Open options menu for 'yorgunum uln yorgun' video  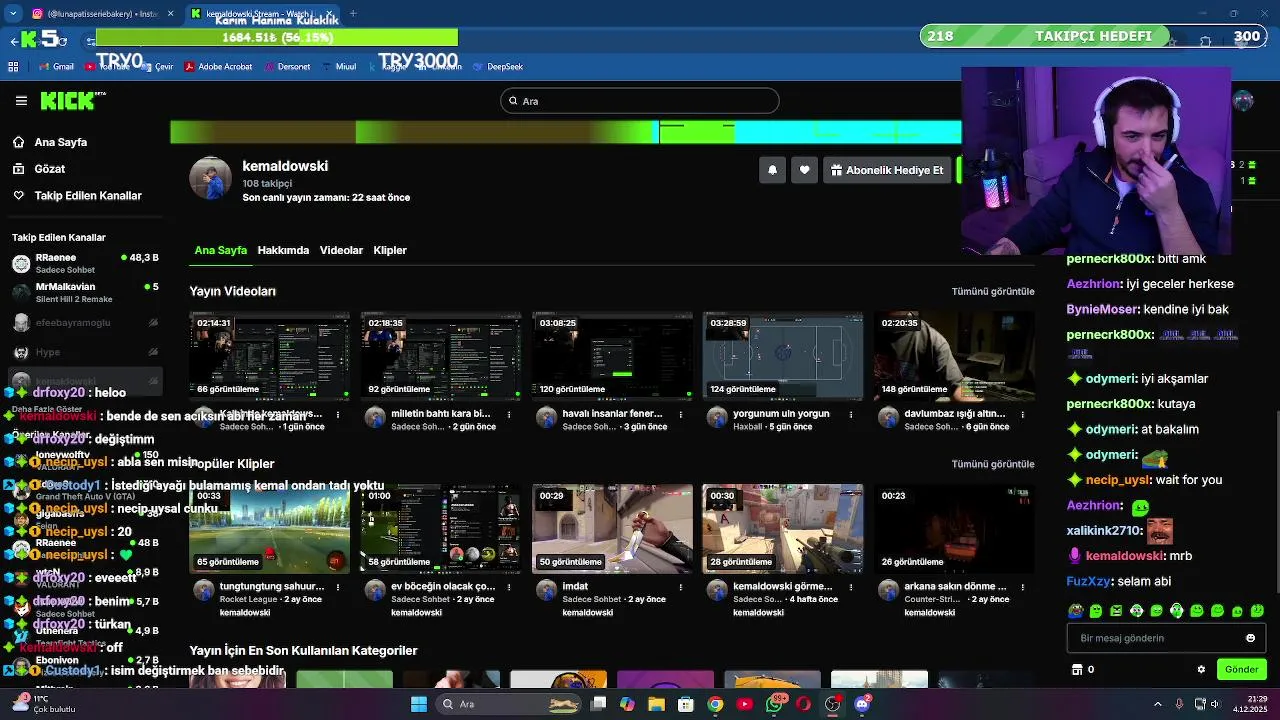[x=851, y=414]
